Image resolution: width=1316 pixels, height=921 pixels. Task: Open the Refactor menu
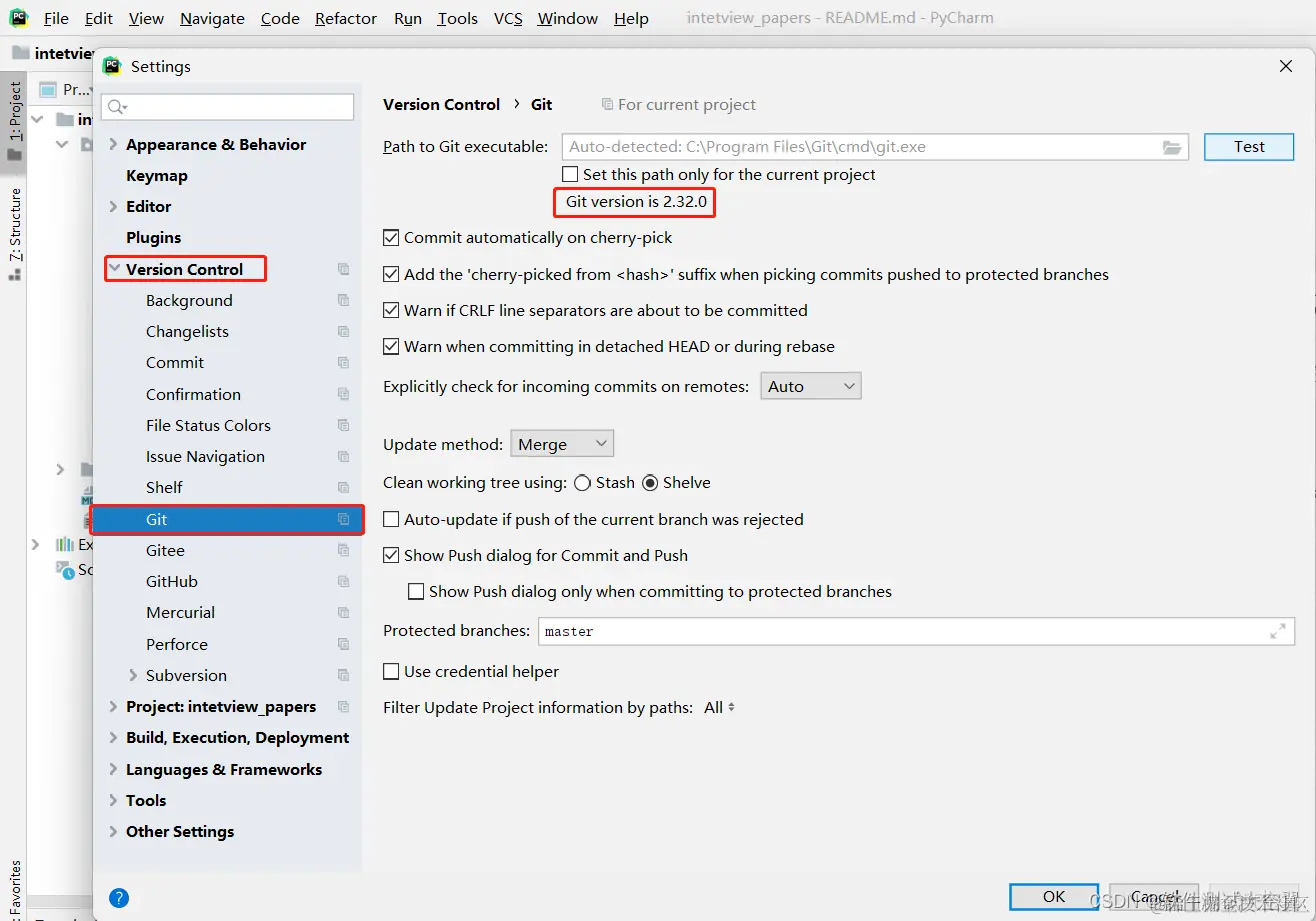346,19
